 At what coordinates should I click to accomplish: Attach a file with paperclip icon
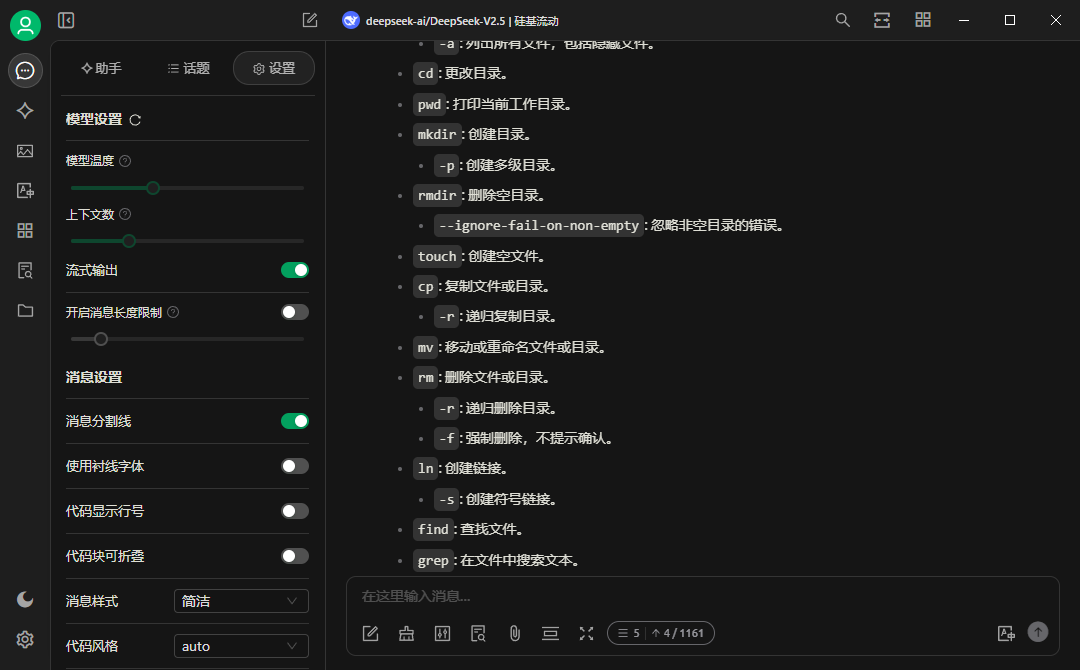pyautogui.click(x=515, y=634)
